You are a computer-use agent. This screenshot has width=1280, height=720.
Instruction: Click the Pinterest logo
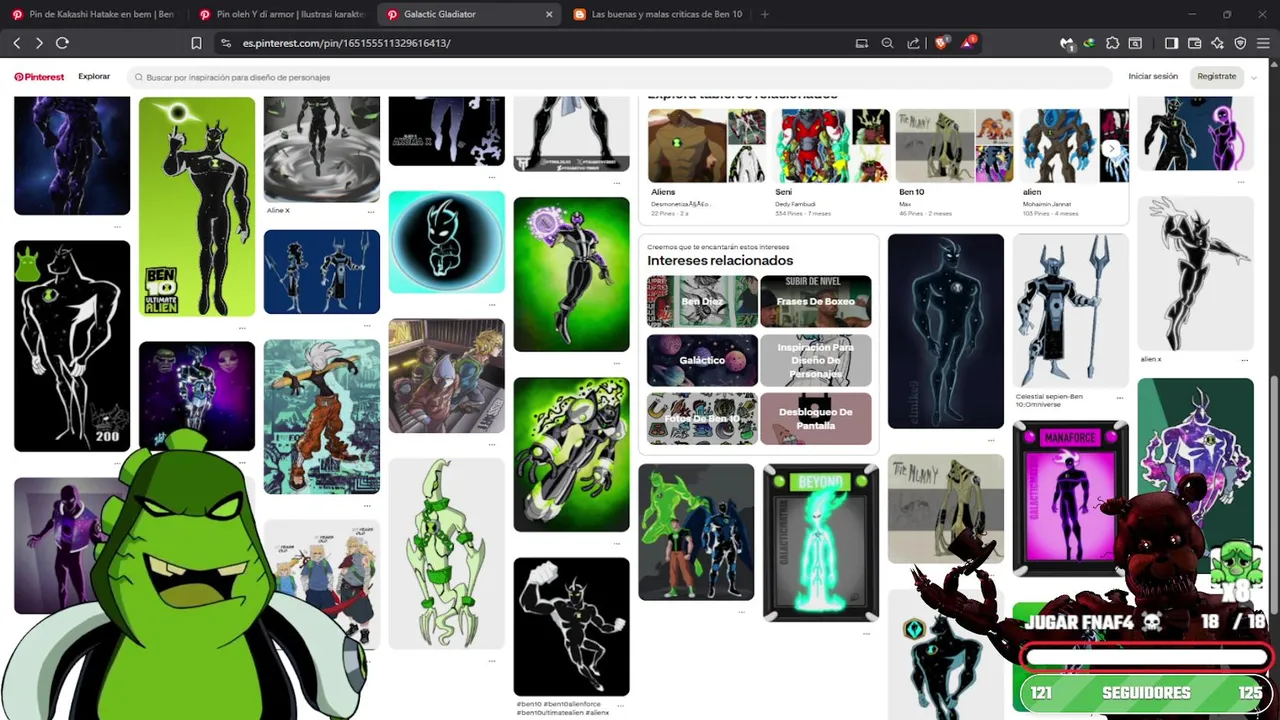39,77
